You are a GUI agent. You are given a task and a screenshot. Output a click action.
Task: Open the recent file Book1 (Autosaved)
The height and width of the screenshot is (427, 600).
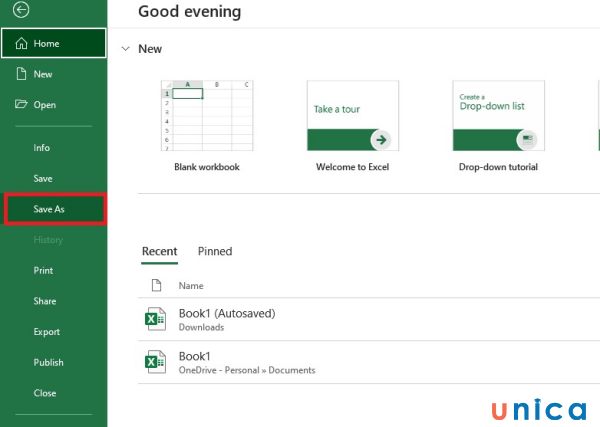tap(369, 319)
